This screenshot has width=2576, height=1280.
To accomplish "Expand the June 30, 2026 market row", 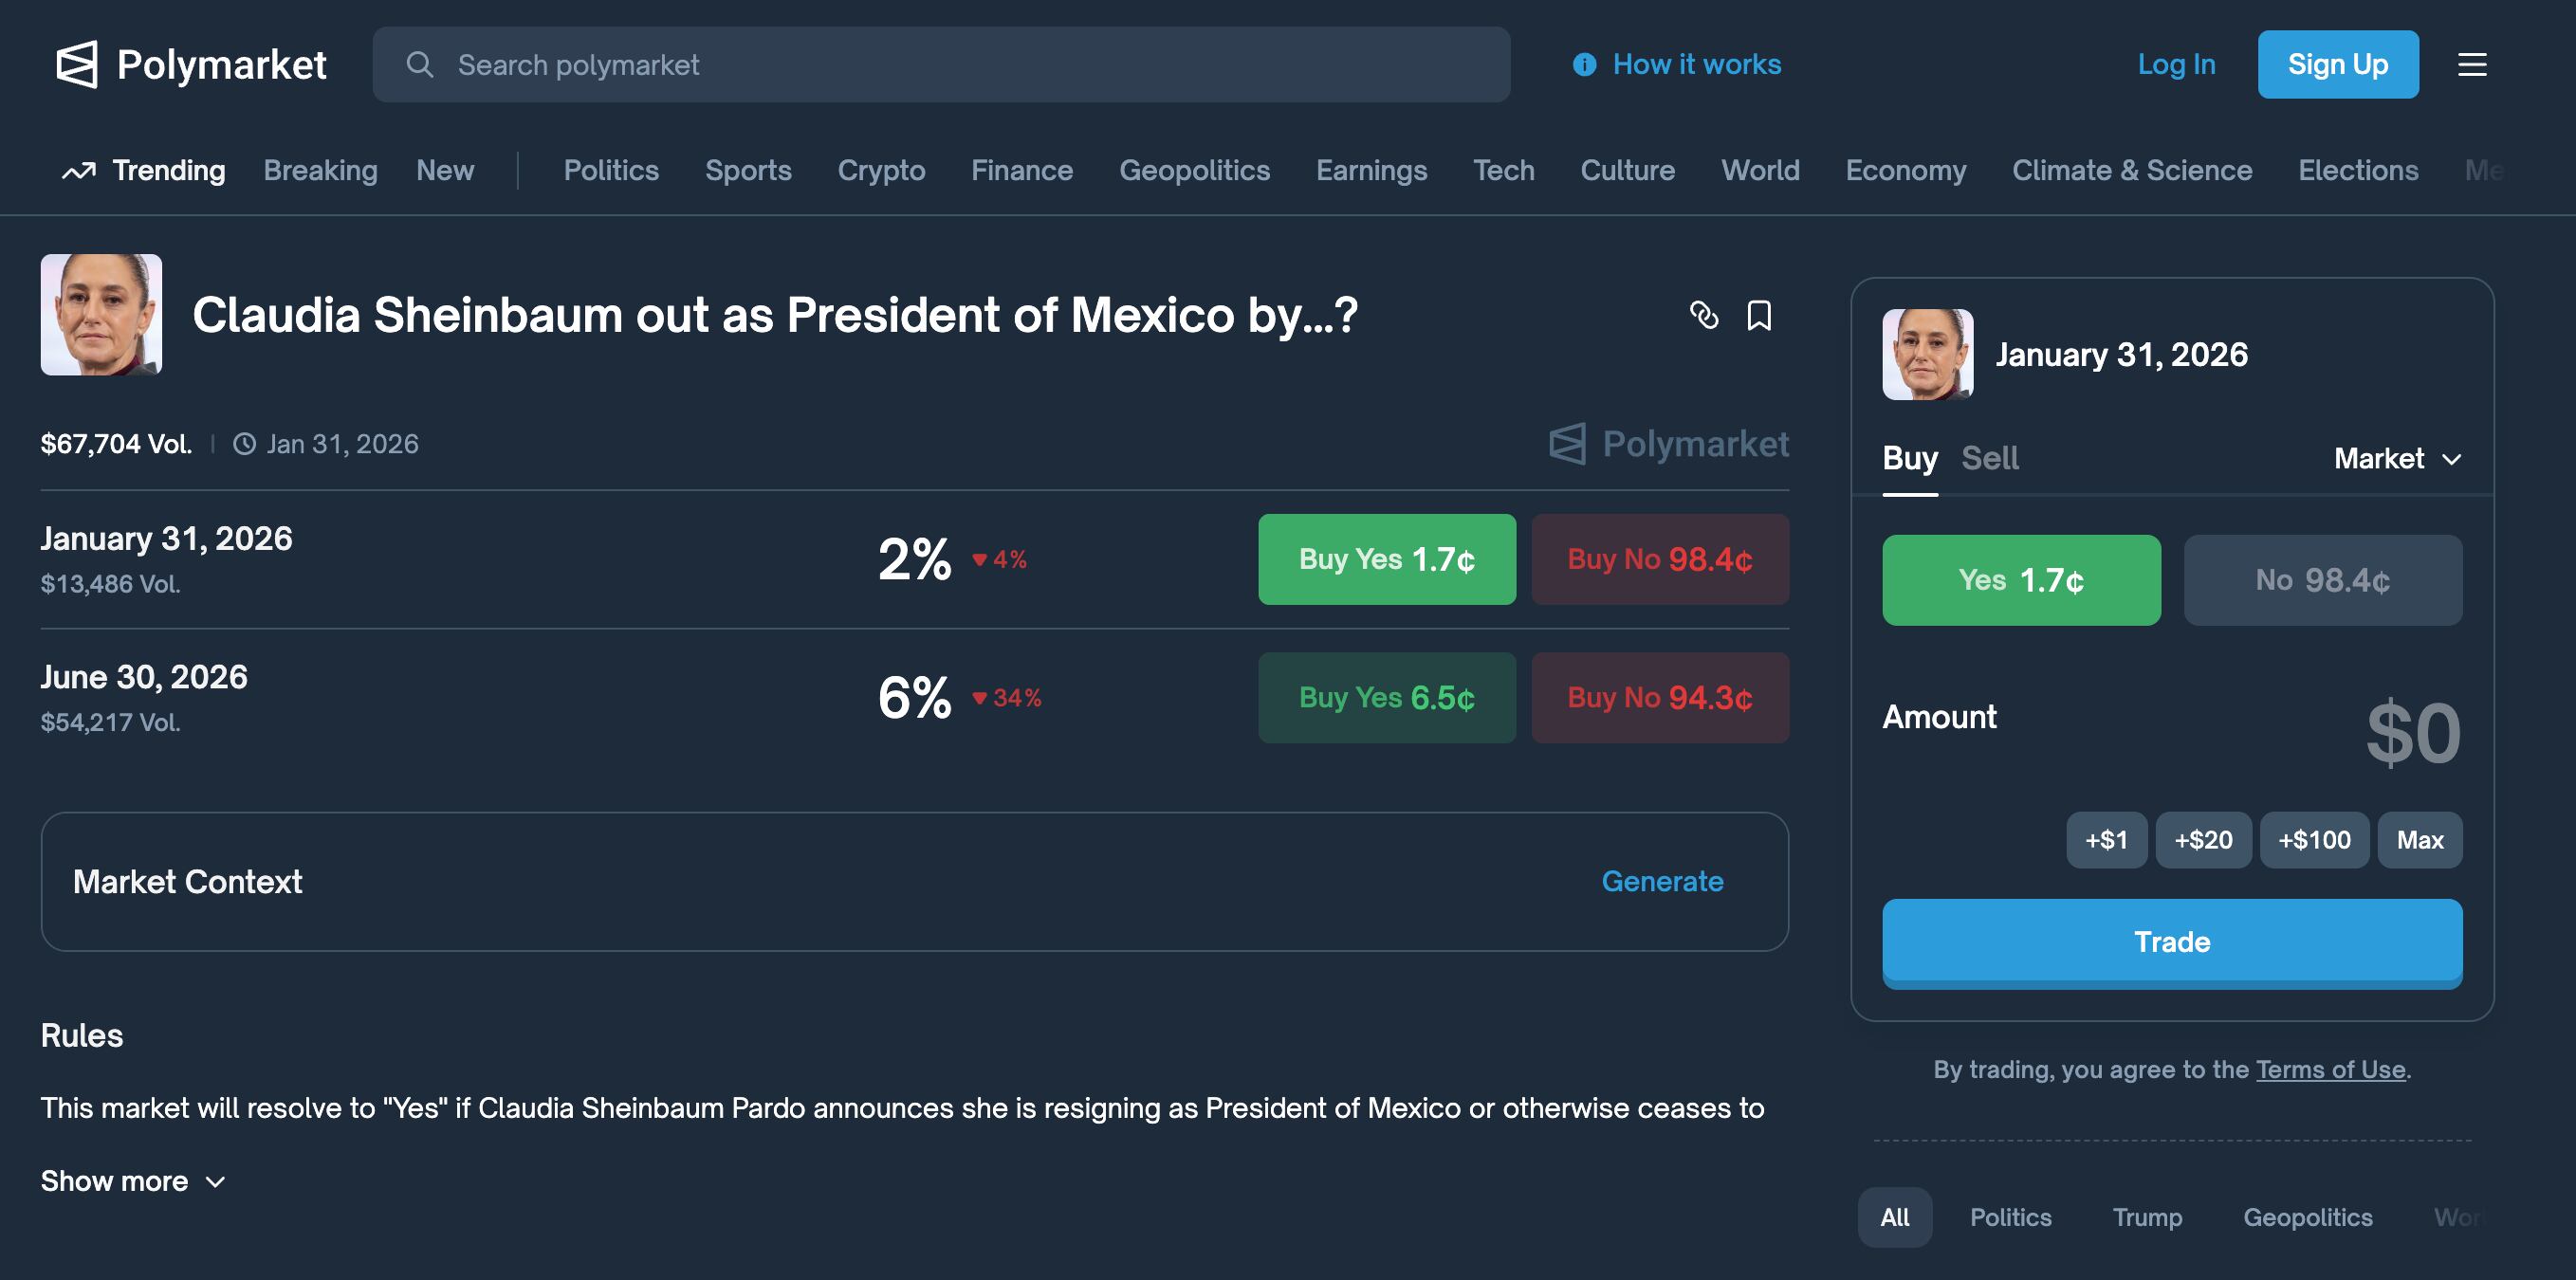I will click(144, 678).
